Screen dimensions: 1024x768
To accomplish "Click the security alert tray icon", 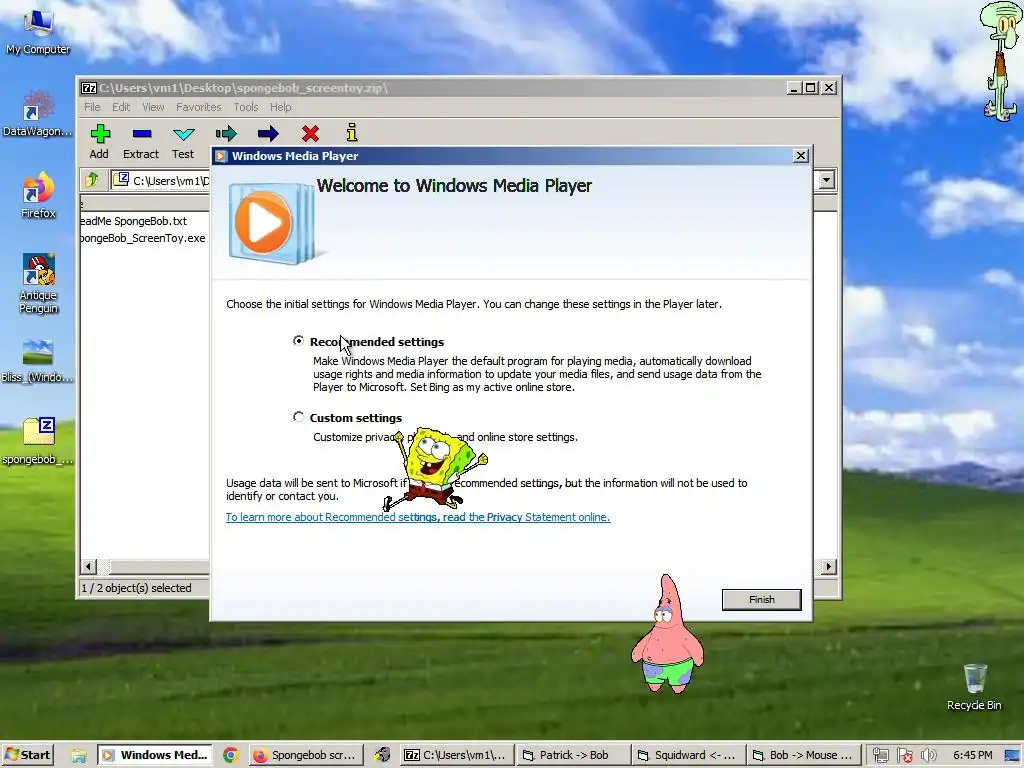I will [x=904, y=755].
